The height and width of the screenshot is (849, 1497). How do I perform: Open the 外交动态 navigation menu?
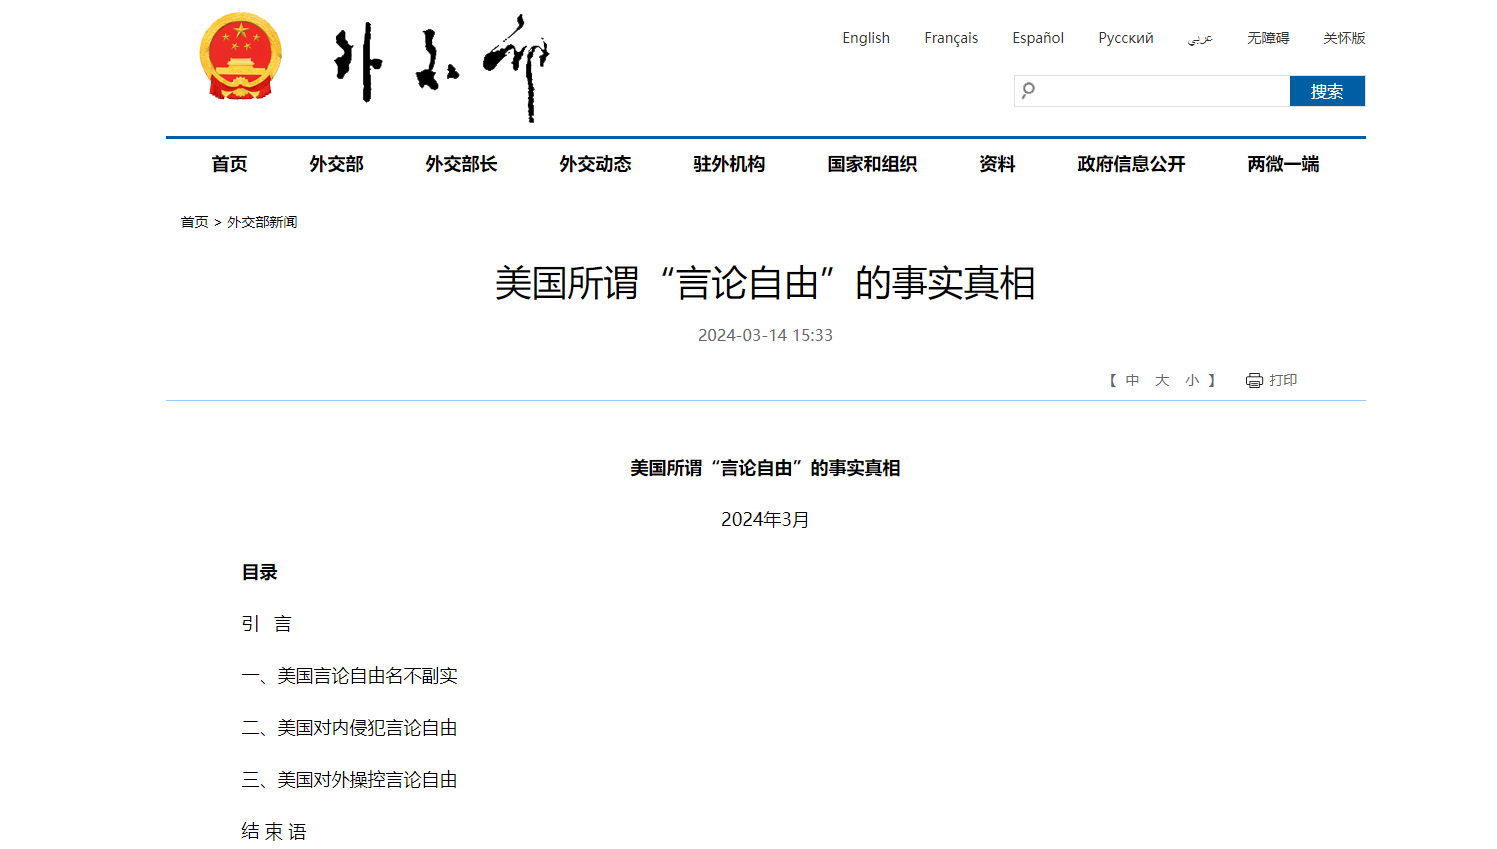[594, 164]
